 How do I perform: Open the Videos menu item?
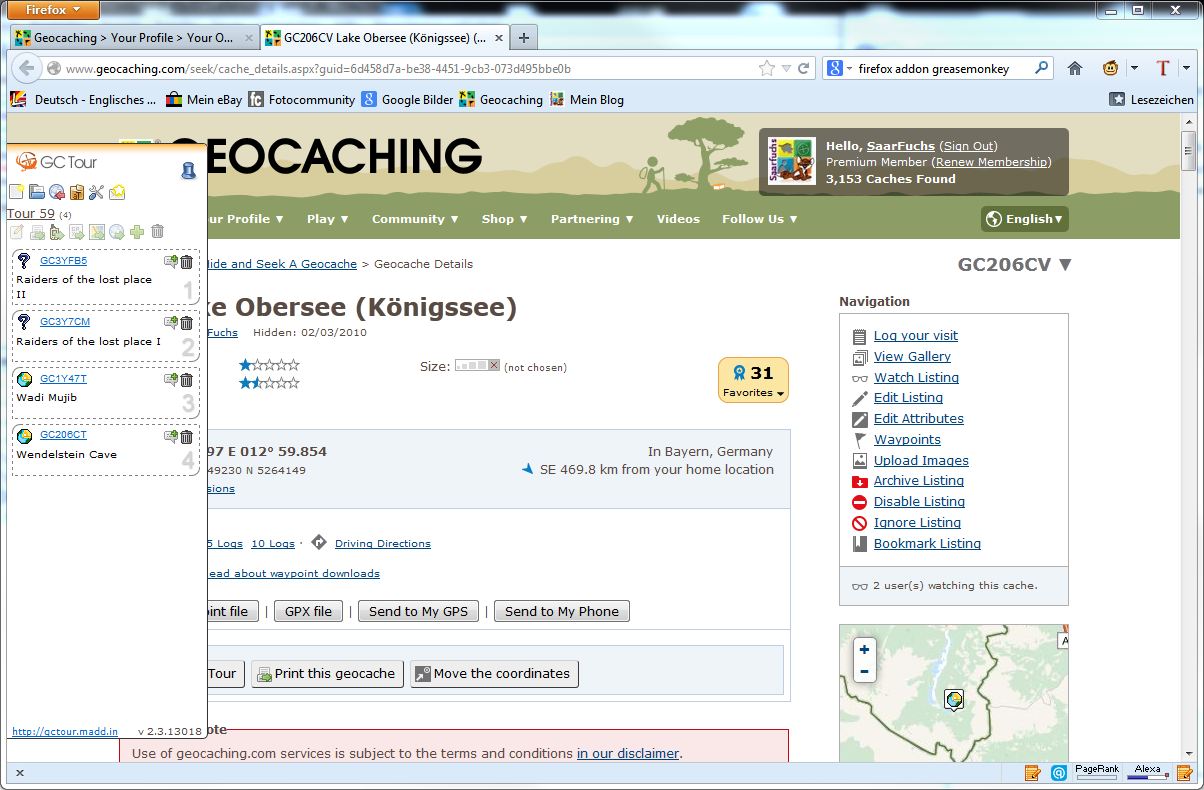click(678, 219)
